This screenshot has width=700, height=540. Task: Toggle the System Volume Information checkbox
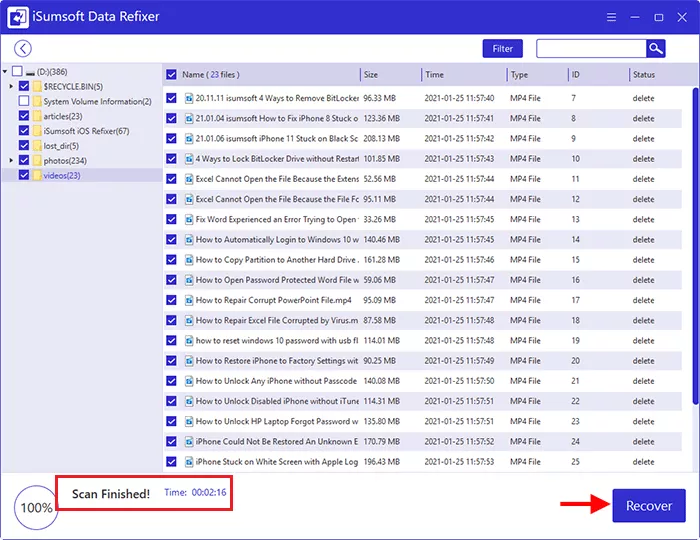point(24,102)
